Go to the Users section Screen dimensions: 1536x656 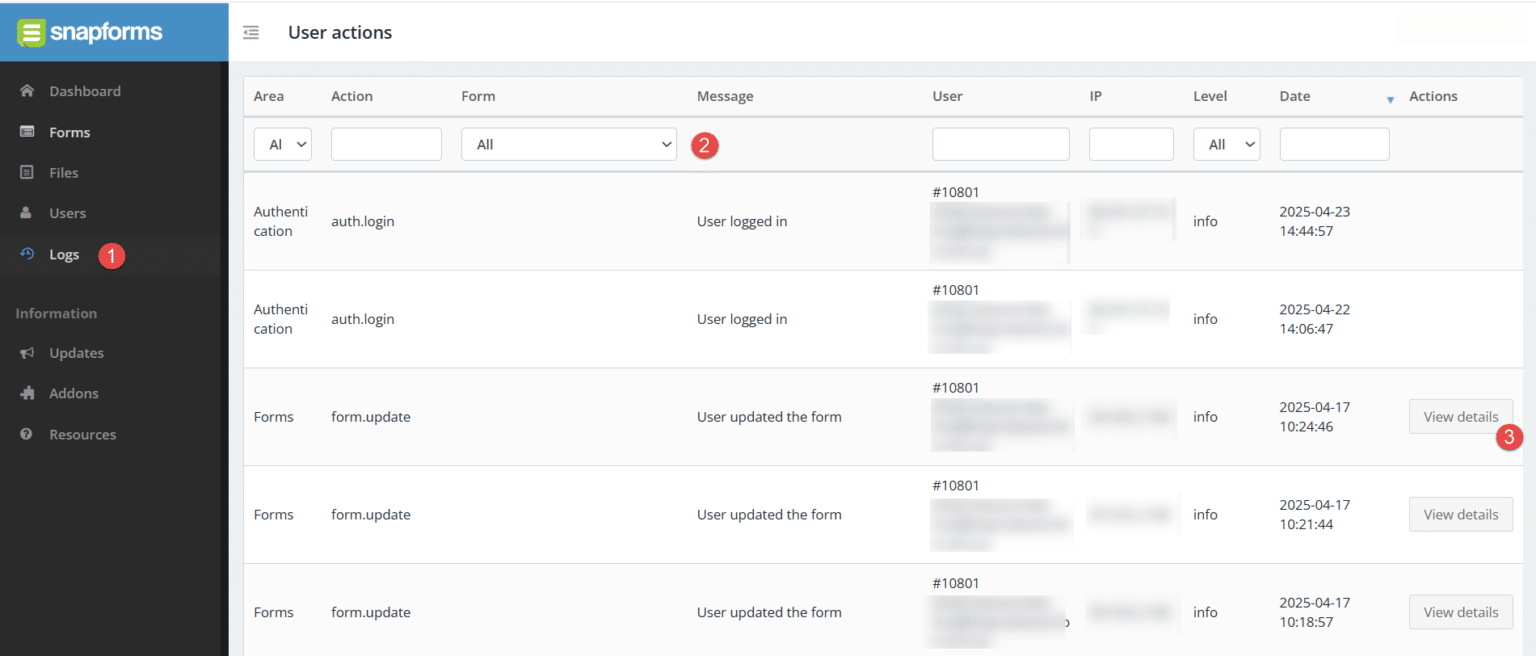pos(67,212)
